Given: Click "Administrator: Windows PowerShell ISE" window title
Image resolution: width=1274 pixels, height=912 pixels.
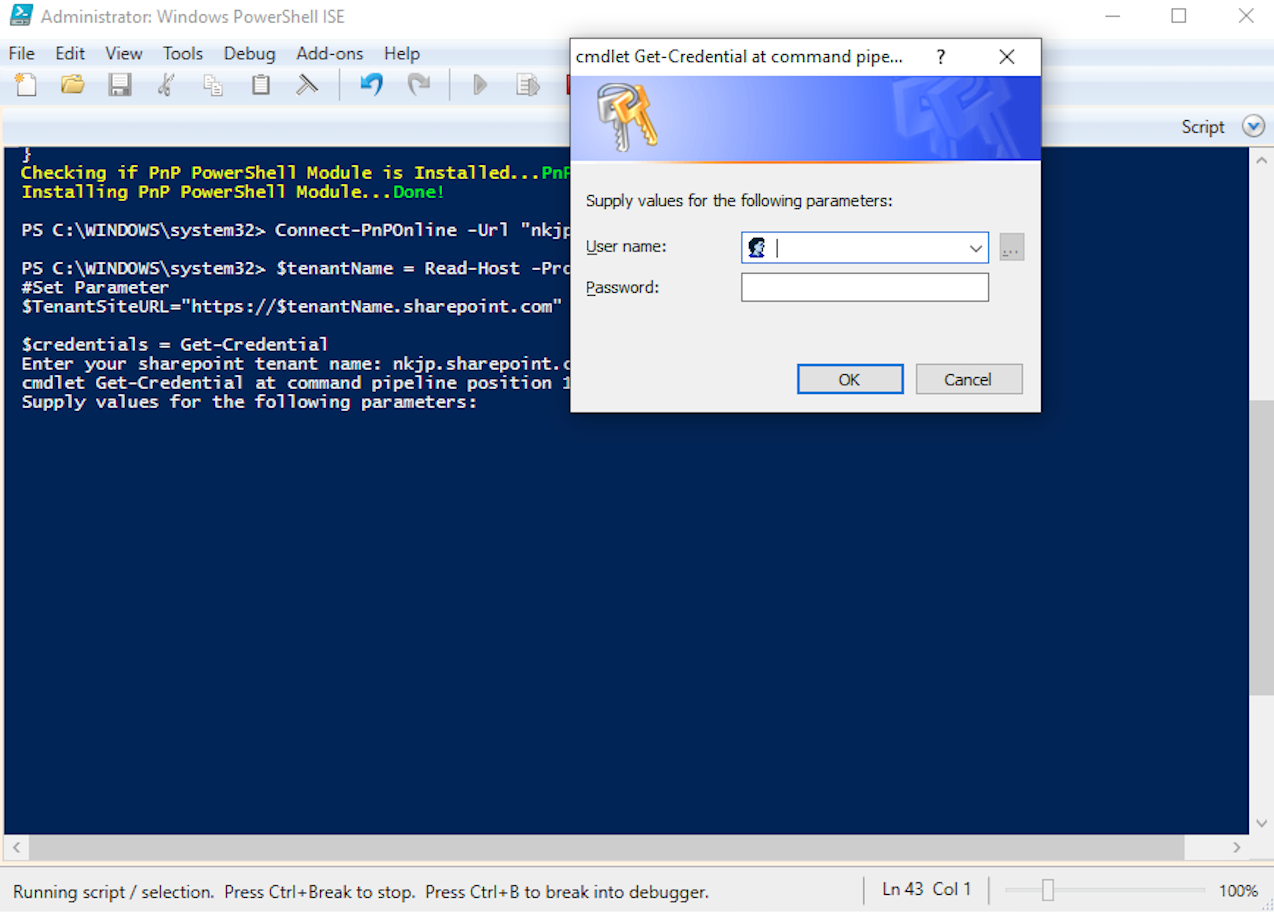Looking at the screenshot, I should pyautogui.click(x=193, y=17).
